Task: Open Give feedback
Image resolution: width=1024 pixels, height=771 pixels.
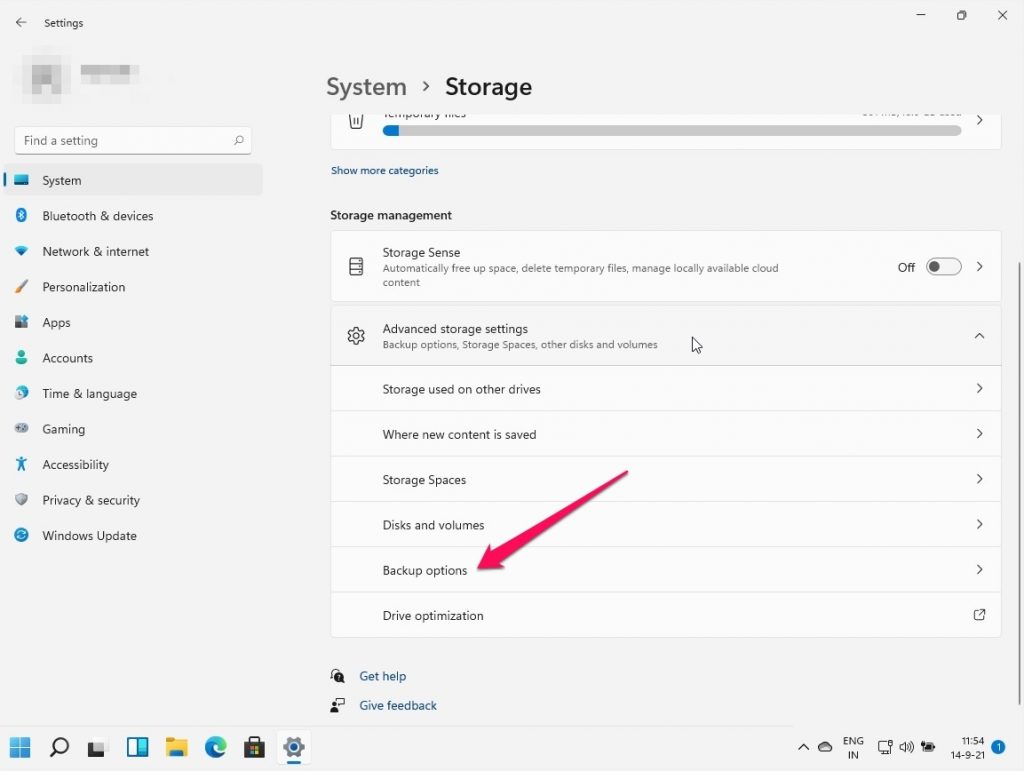Action: point(397,705)
